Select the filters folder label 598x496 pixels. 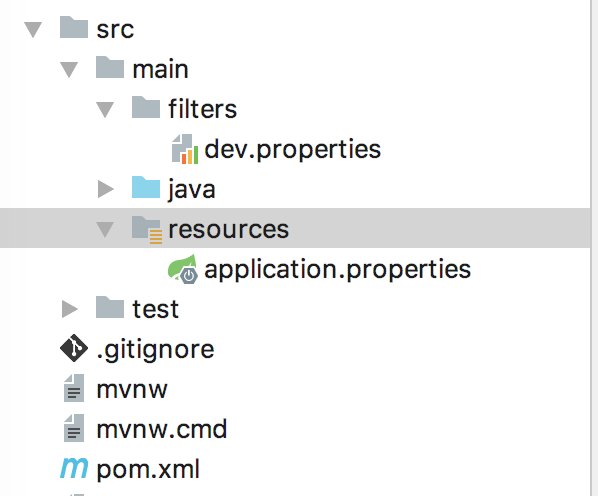(x=203, y=109)
